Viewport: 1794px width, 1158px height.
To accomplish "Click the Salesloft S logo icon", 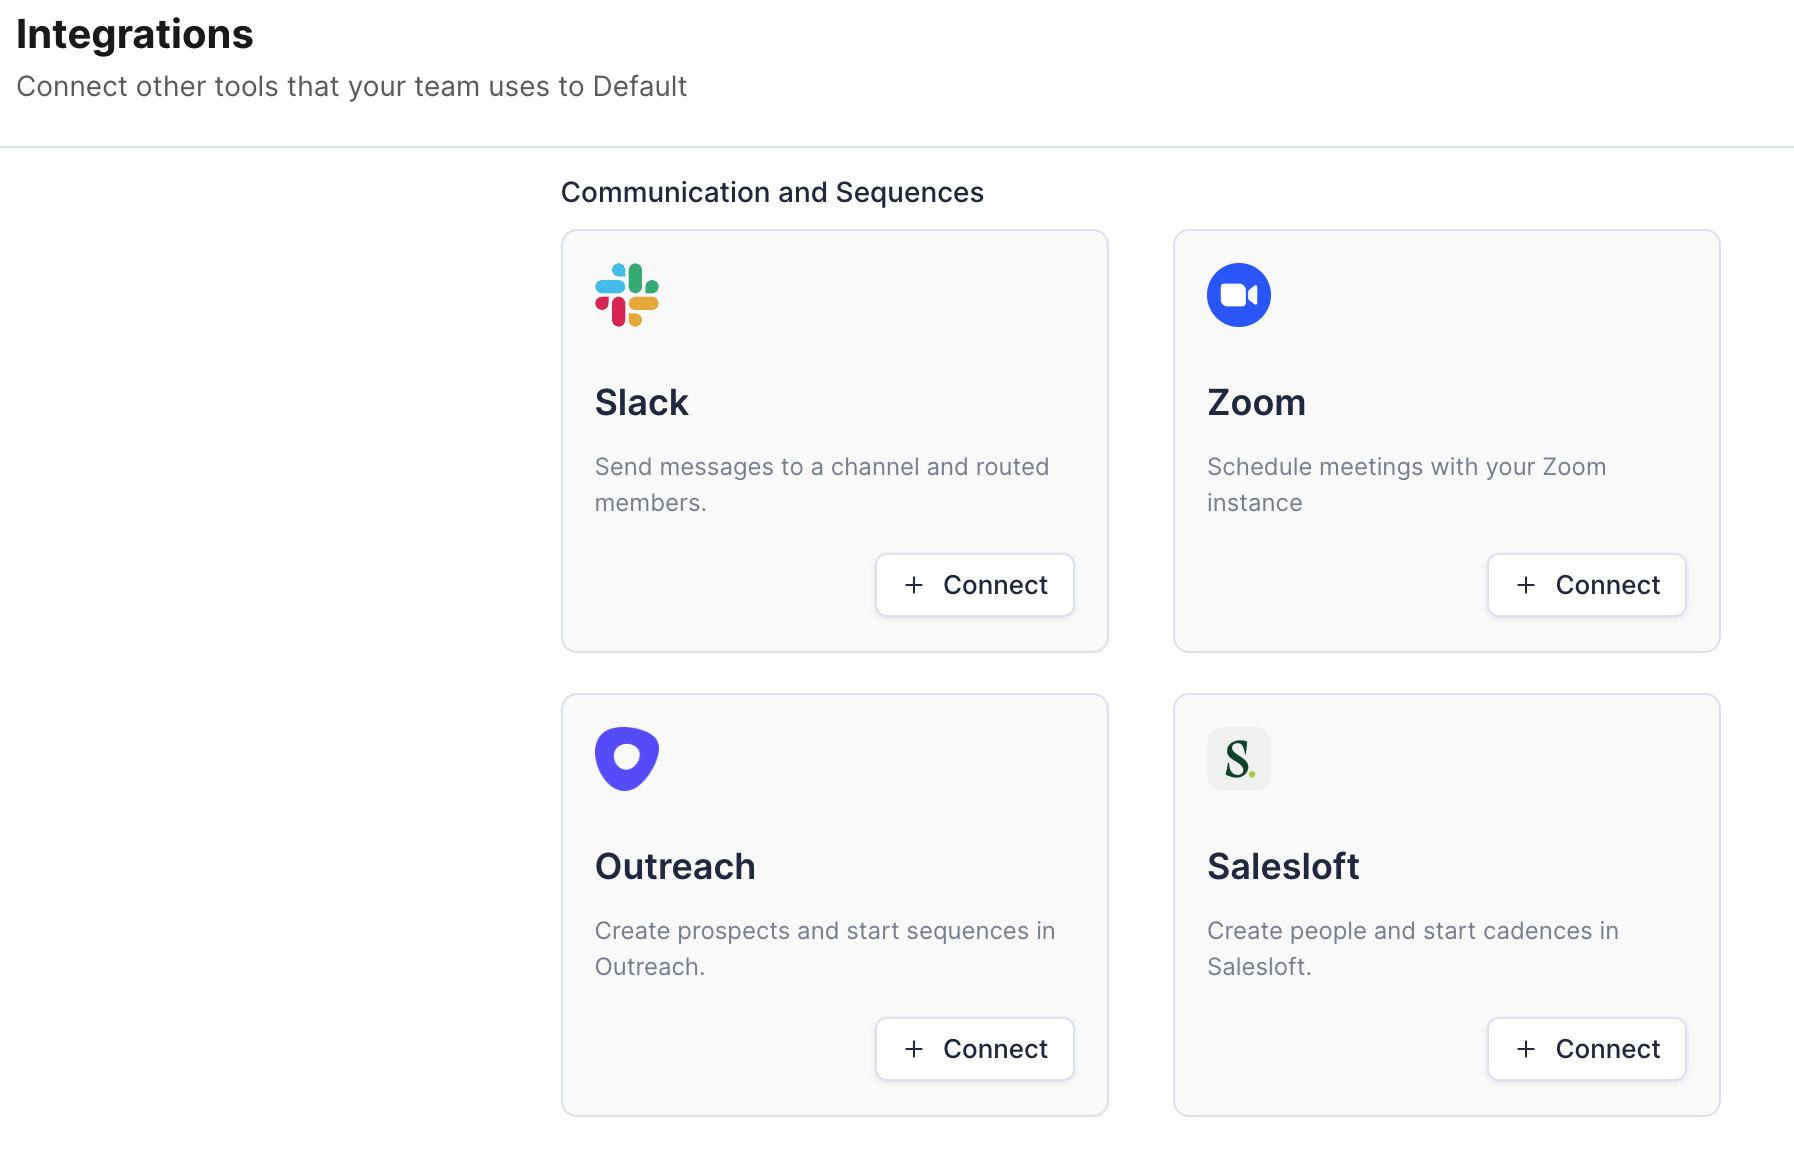I will [x=1239, y=759].
